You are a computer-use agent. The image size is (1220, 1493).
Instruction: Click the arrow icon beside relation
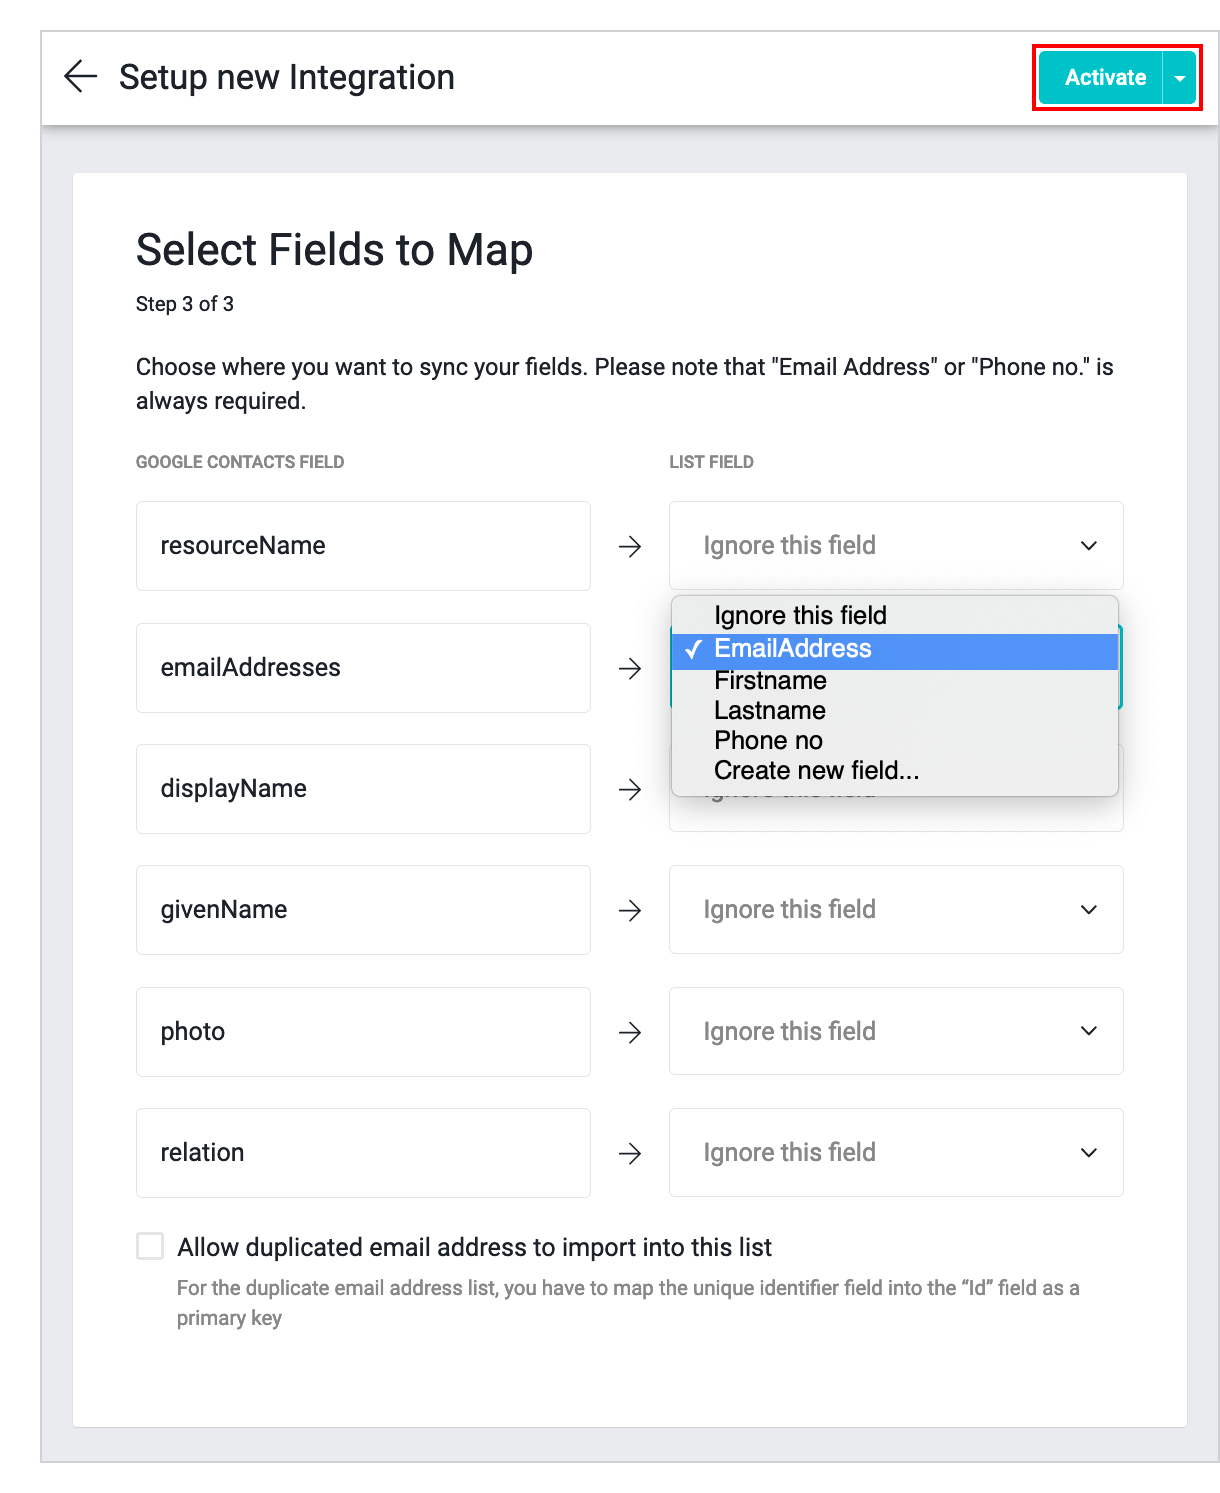[x=630, y=1153]
